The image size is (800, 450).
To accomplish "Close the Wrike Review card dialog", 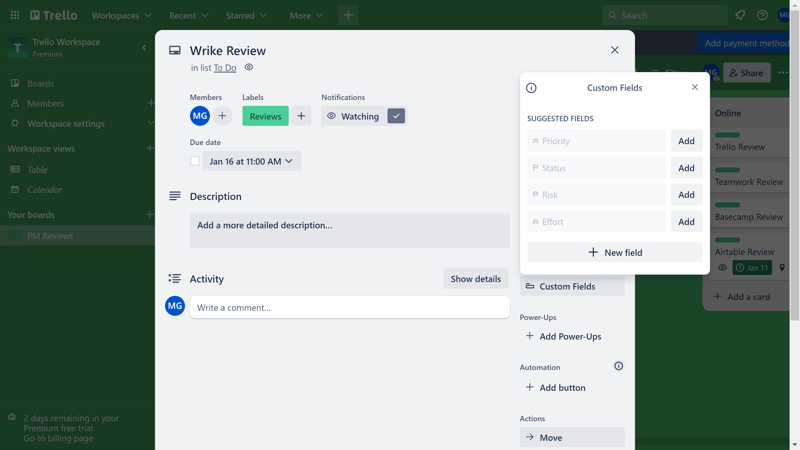I will [615, 50].
